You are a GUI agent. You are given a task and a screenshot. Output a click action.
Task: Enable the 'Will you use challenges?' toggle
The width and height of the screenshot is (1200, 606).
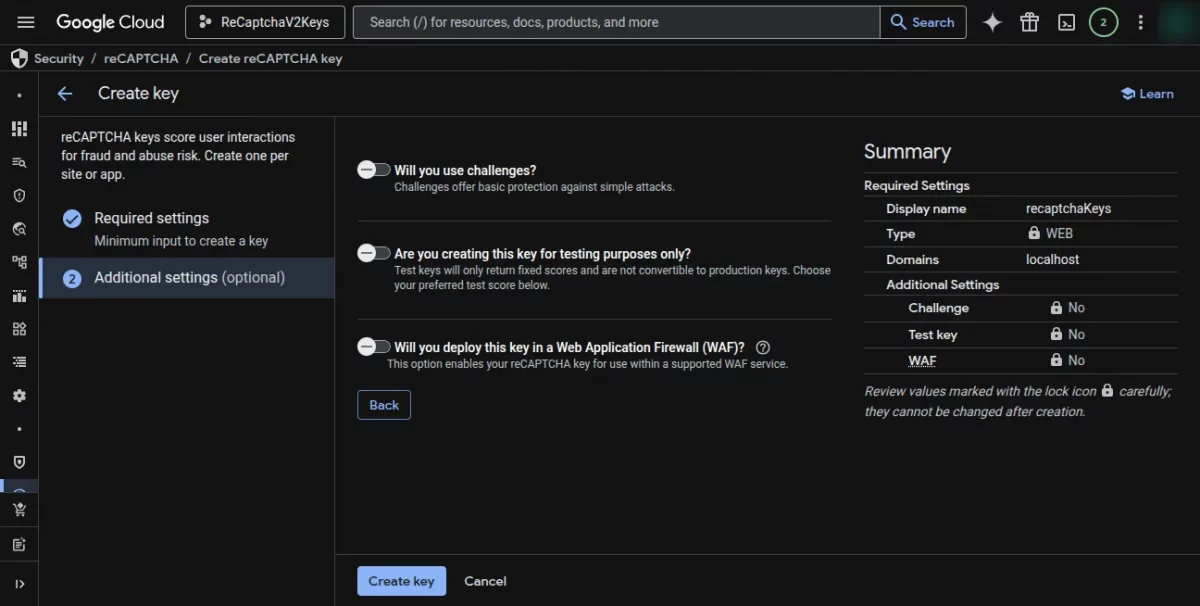[374, 170]
